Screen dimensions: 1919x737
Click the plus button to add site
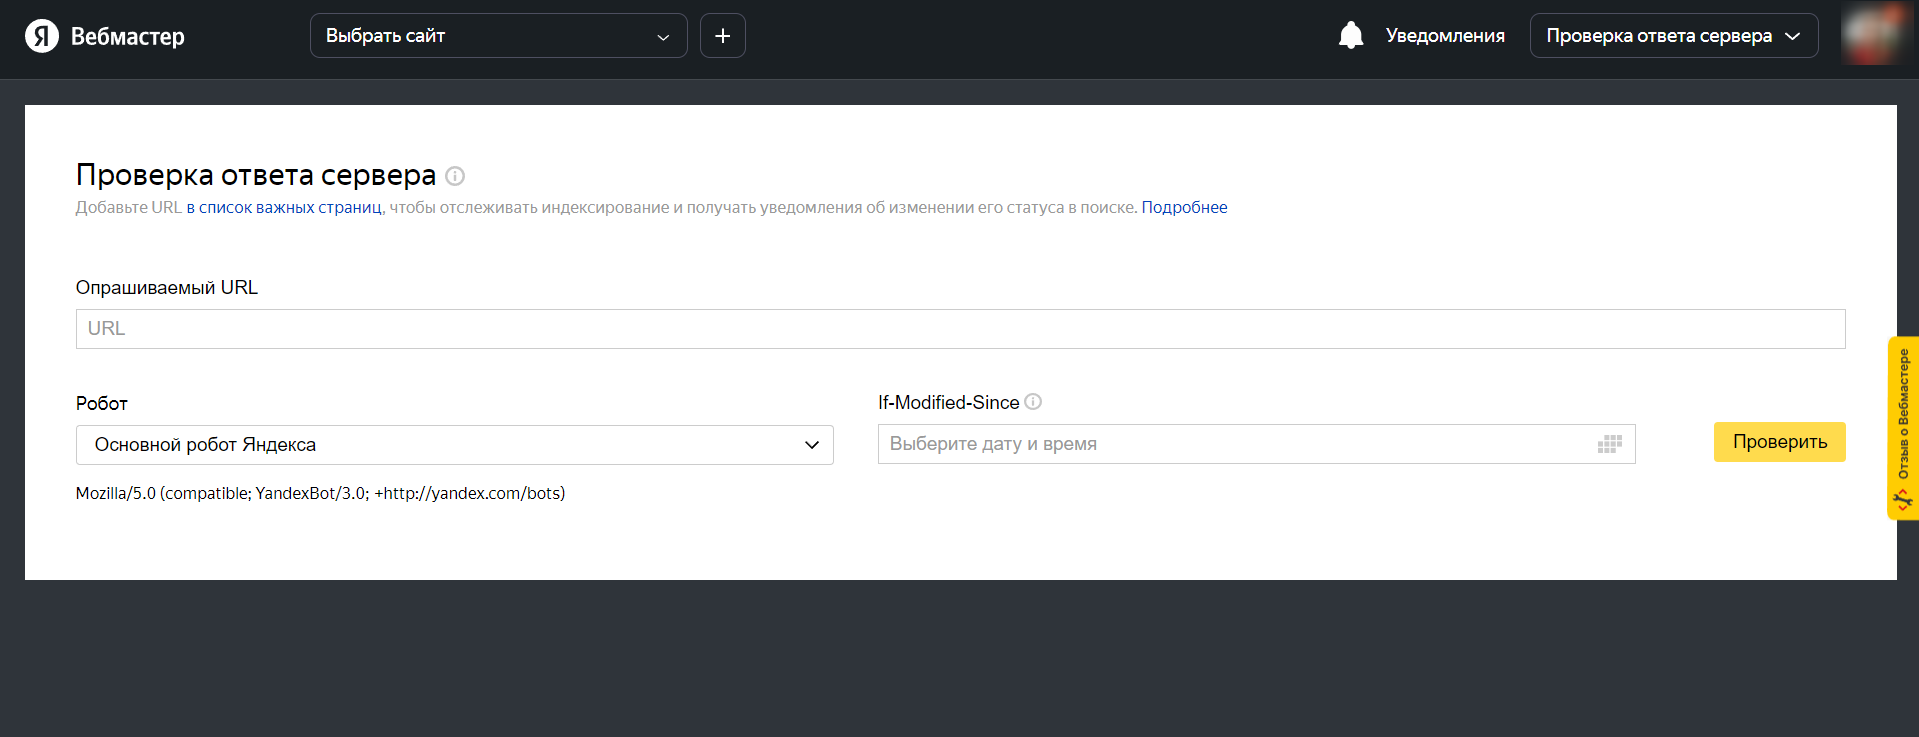723,36
